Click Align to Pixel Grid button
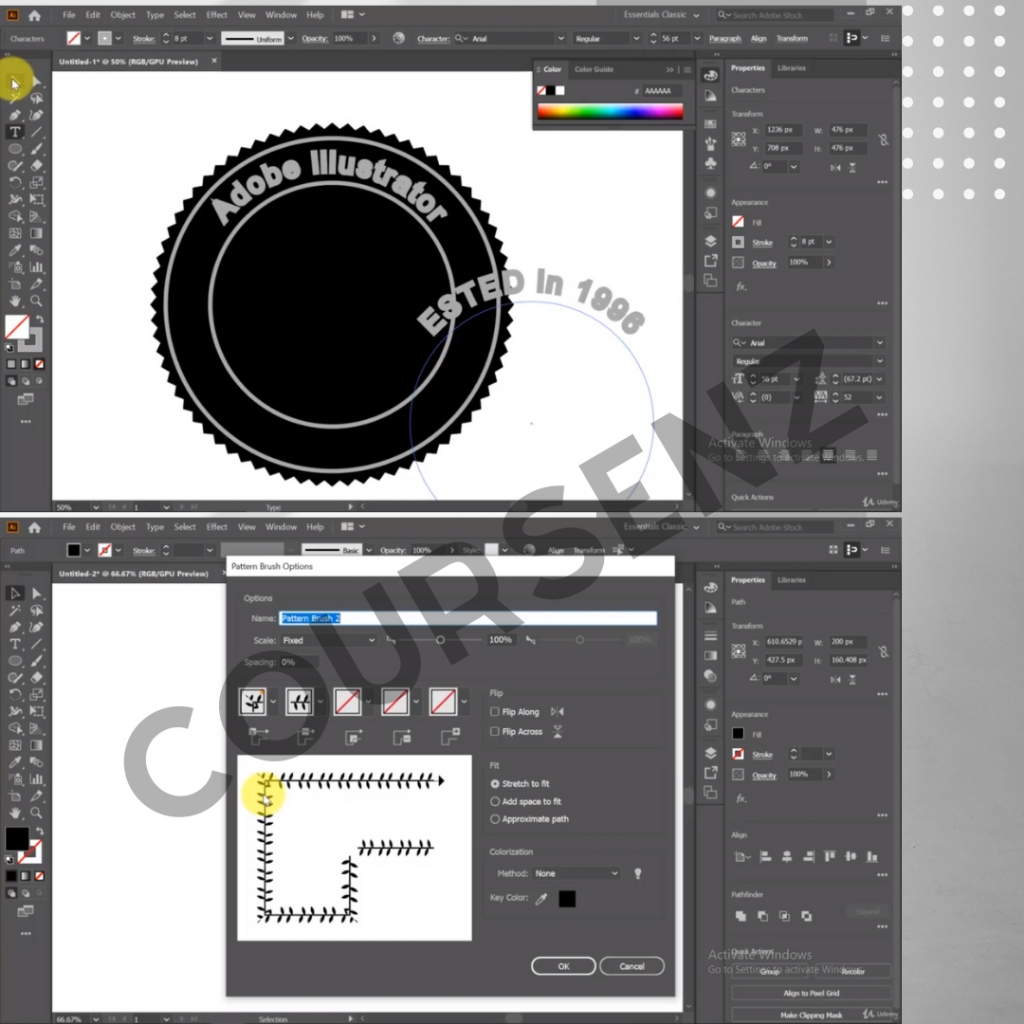The image size is (1024, 1024). pyautogui.click(x=811, y=993)
